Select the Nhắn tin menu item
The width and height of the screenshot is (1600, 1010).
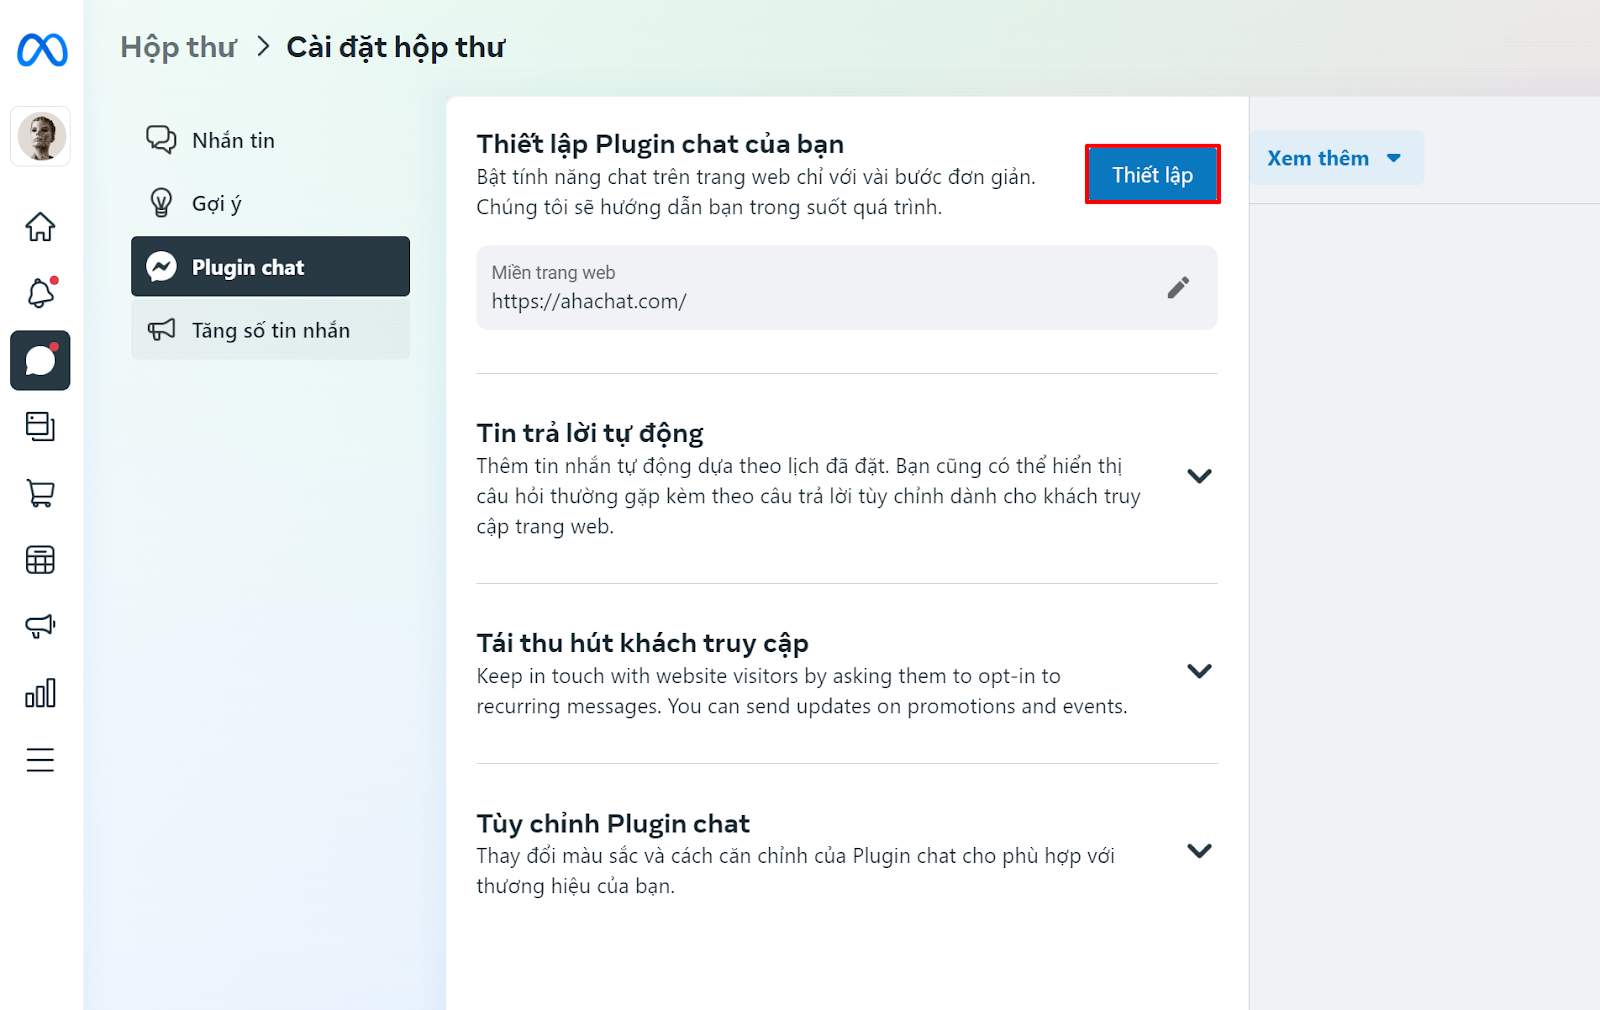coord(270,140)
